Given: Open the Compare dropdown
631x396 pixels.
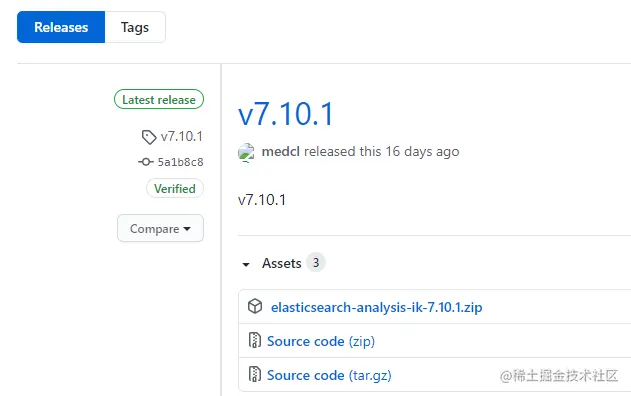Looking at the screenshot, I should pos(160,228).
